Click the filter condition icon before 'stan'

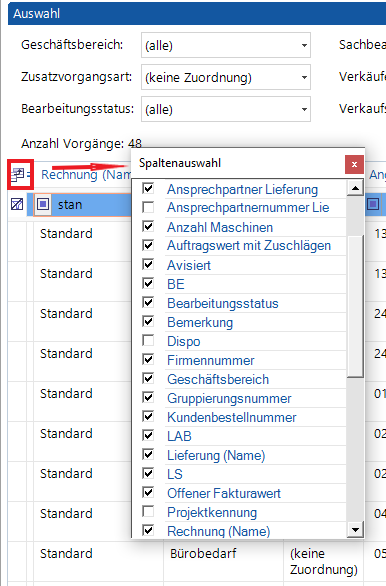click(x=43, y=204)
